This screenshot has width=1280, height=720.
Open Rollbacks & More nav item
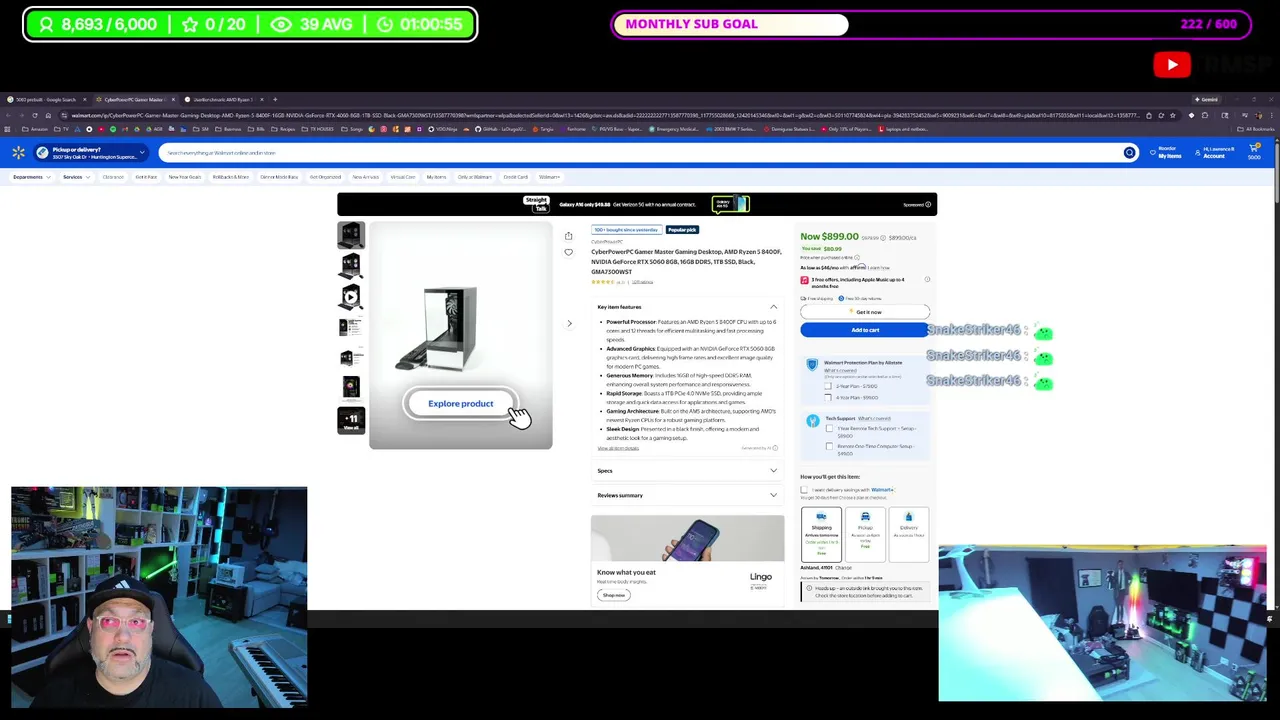pyautogui.click(x=230, y=177)
